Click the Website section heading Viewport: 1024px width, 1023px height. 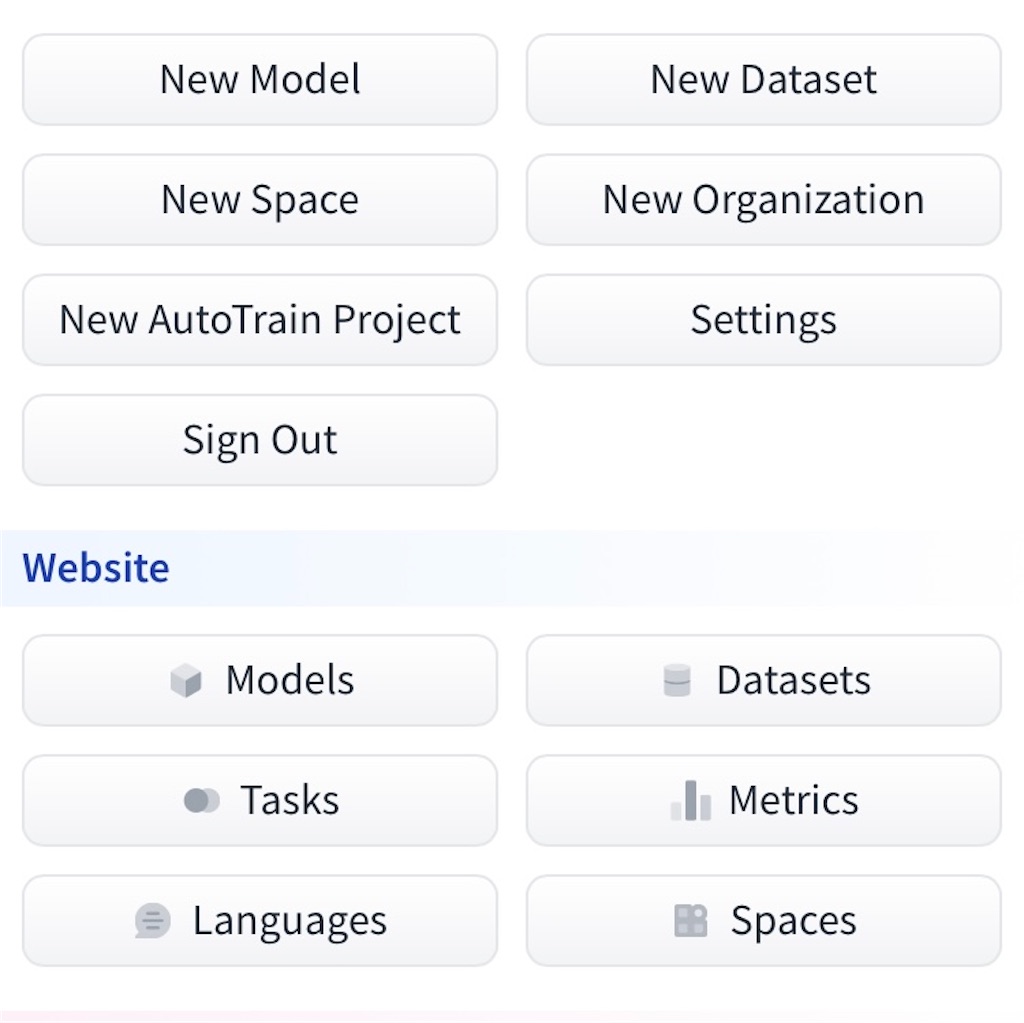pos(96,568)
